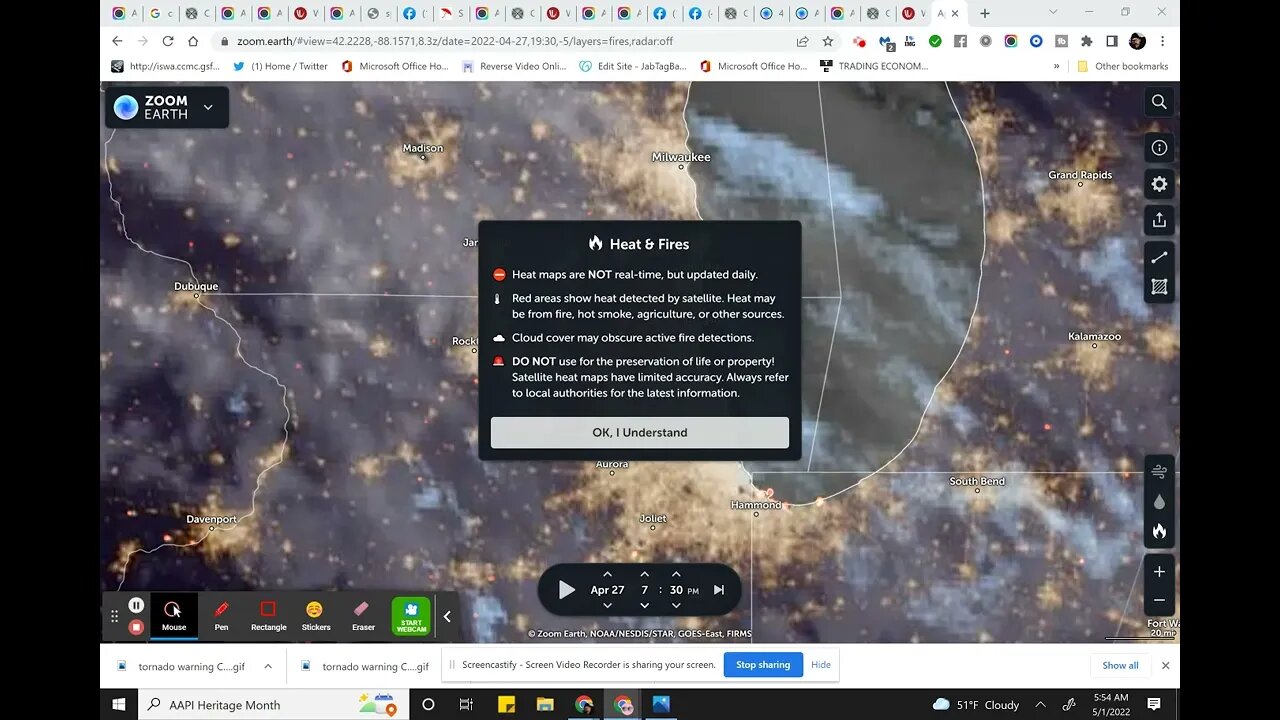Open the Windows Start menu
This screenshot has height=720, width=1280.
[x=119, y=704]
